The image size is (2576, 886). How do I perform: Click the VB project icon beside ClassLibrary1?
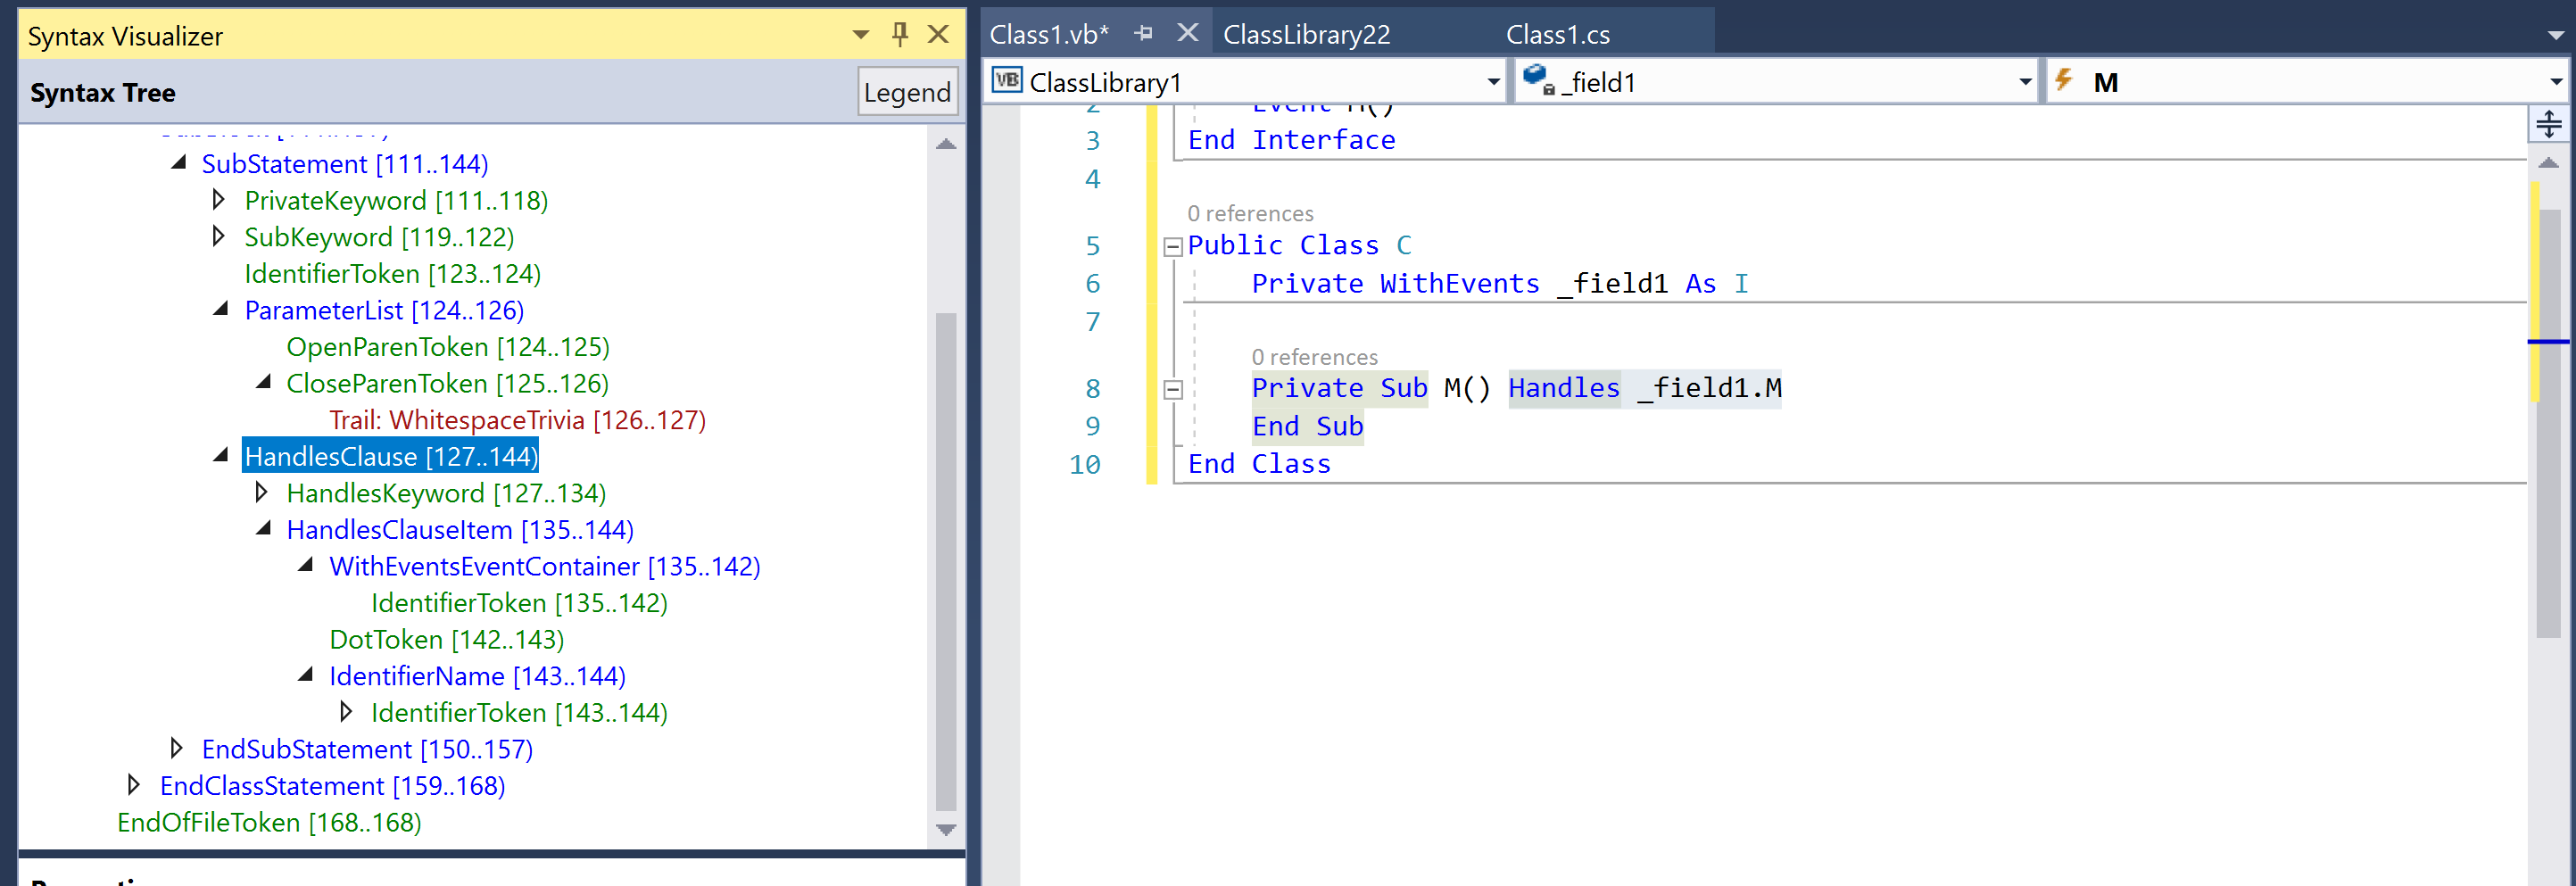point(1008,82)
